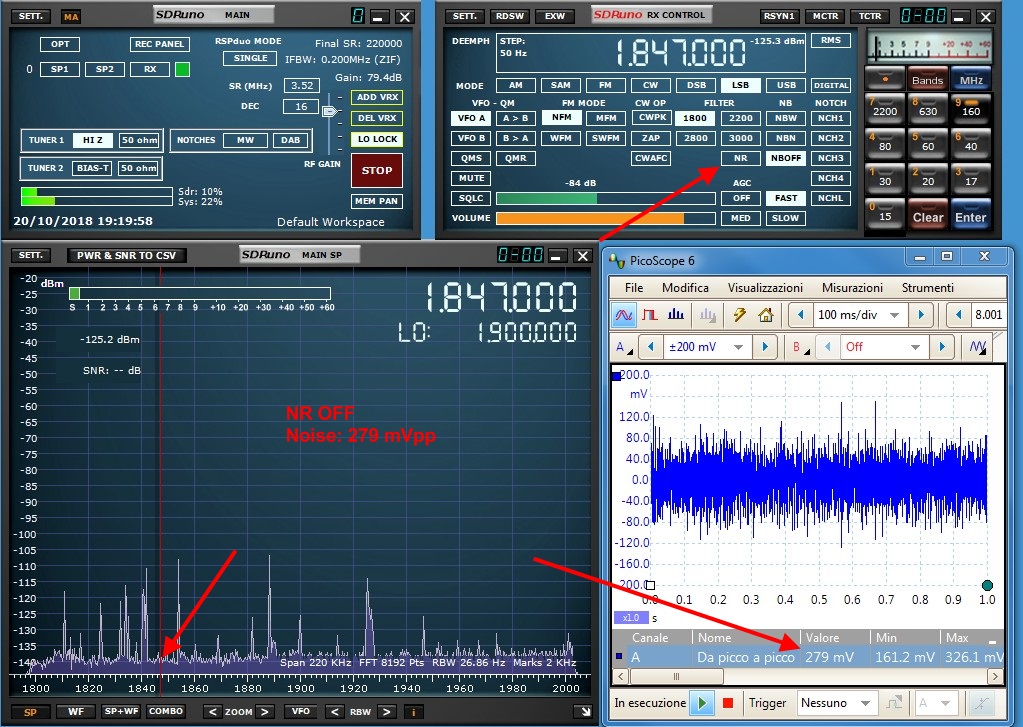Toggle the MUTE button in RX Control
1023x727 pixels.
(x=471, y=178)
